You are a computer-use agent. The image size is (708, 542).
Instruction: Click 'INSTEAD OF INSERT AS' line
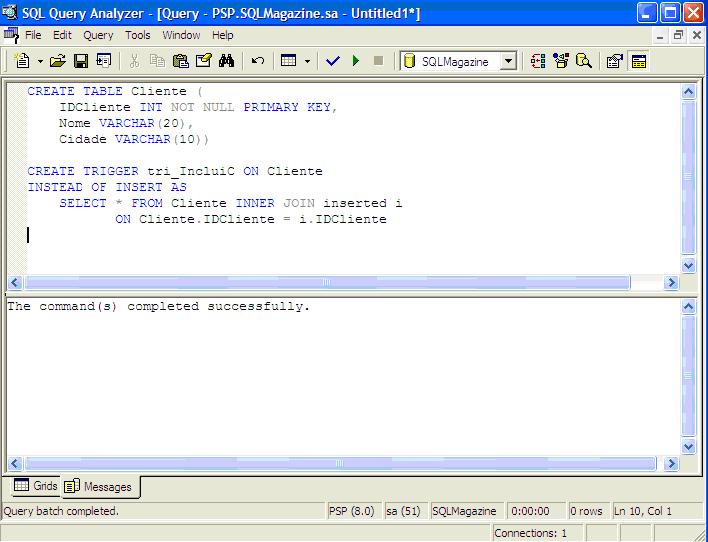(x=107, y=187)
